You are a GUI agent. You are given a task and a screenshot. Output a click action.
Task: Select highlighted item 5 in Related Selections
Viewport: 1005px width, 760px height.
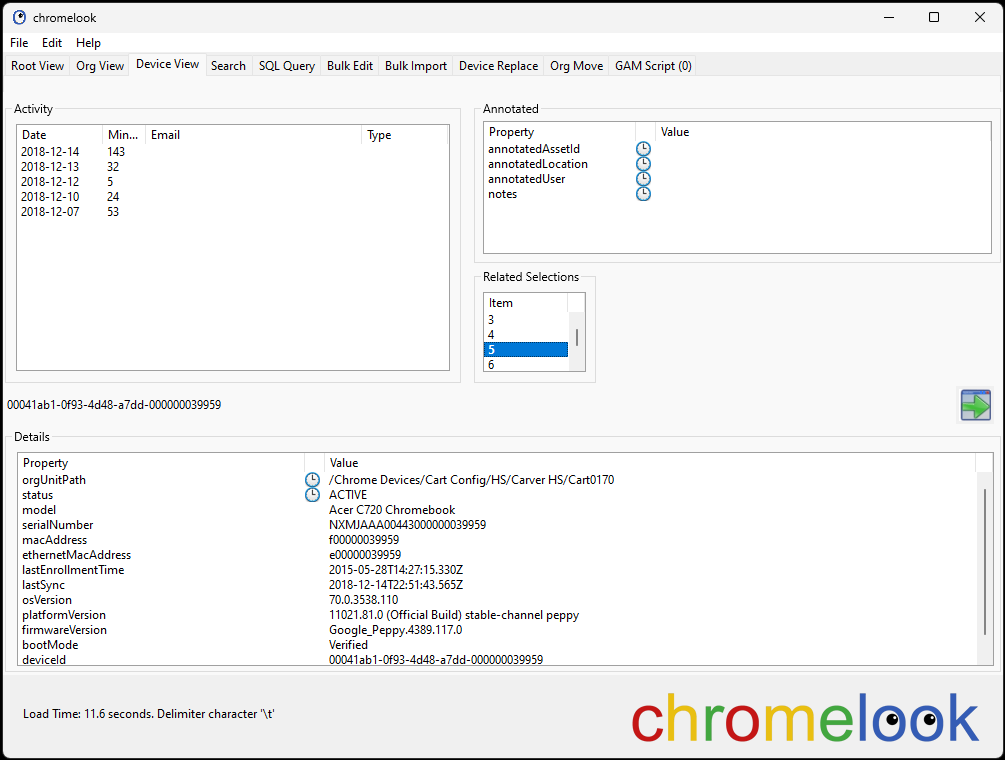pyautogui.click(x=526, y=349)
